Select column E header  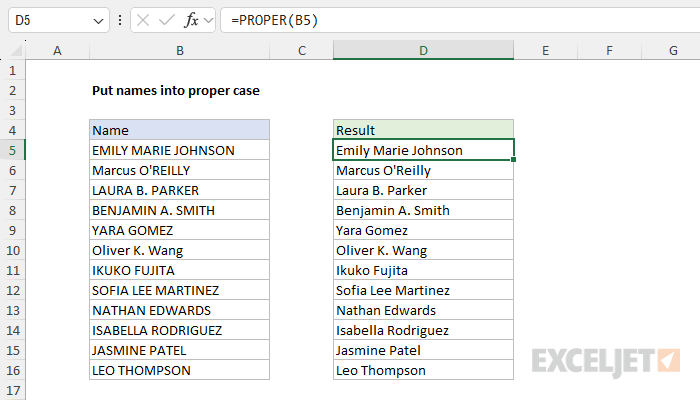546,50
